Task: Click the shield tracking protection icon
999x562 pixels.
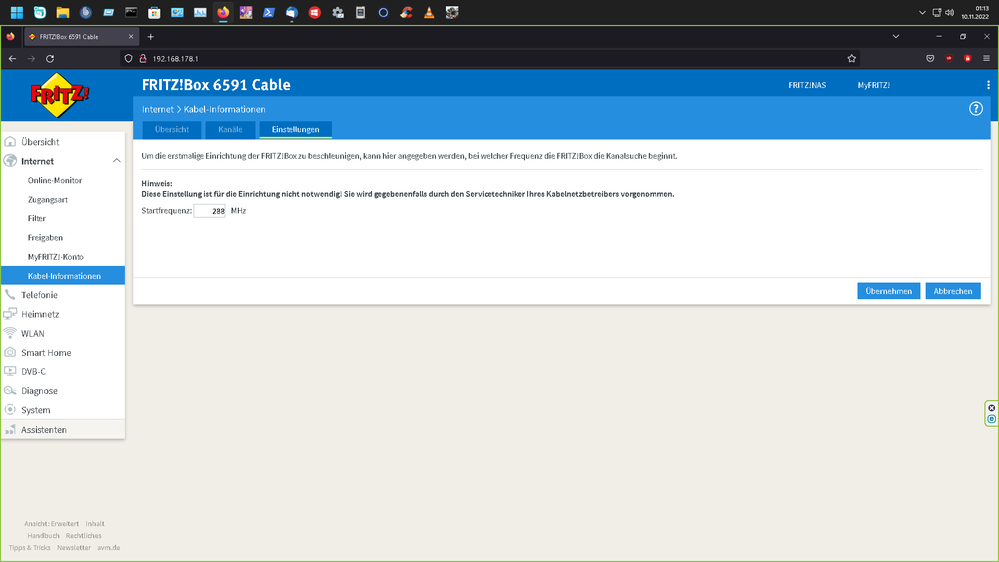Action: [128, 59]
